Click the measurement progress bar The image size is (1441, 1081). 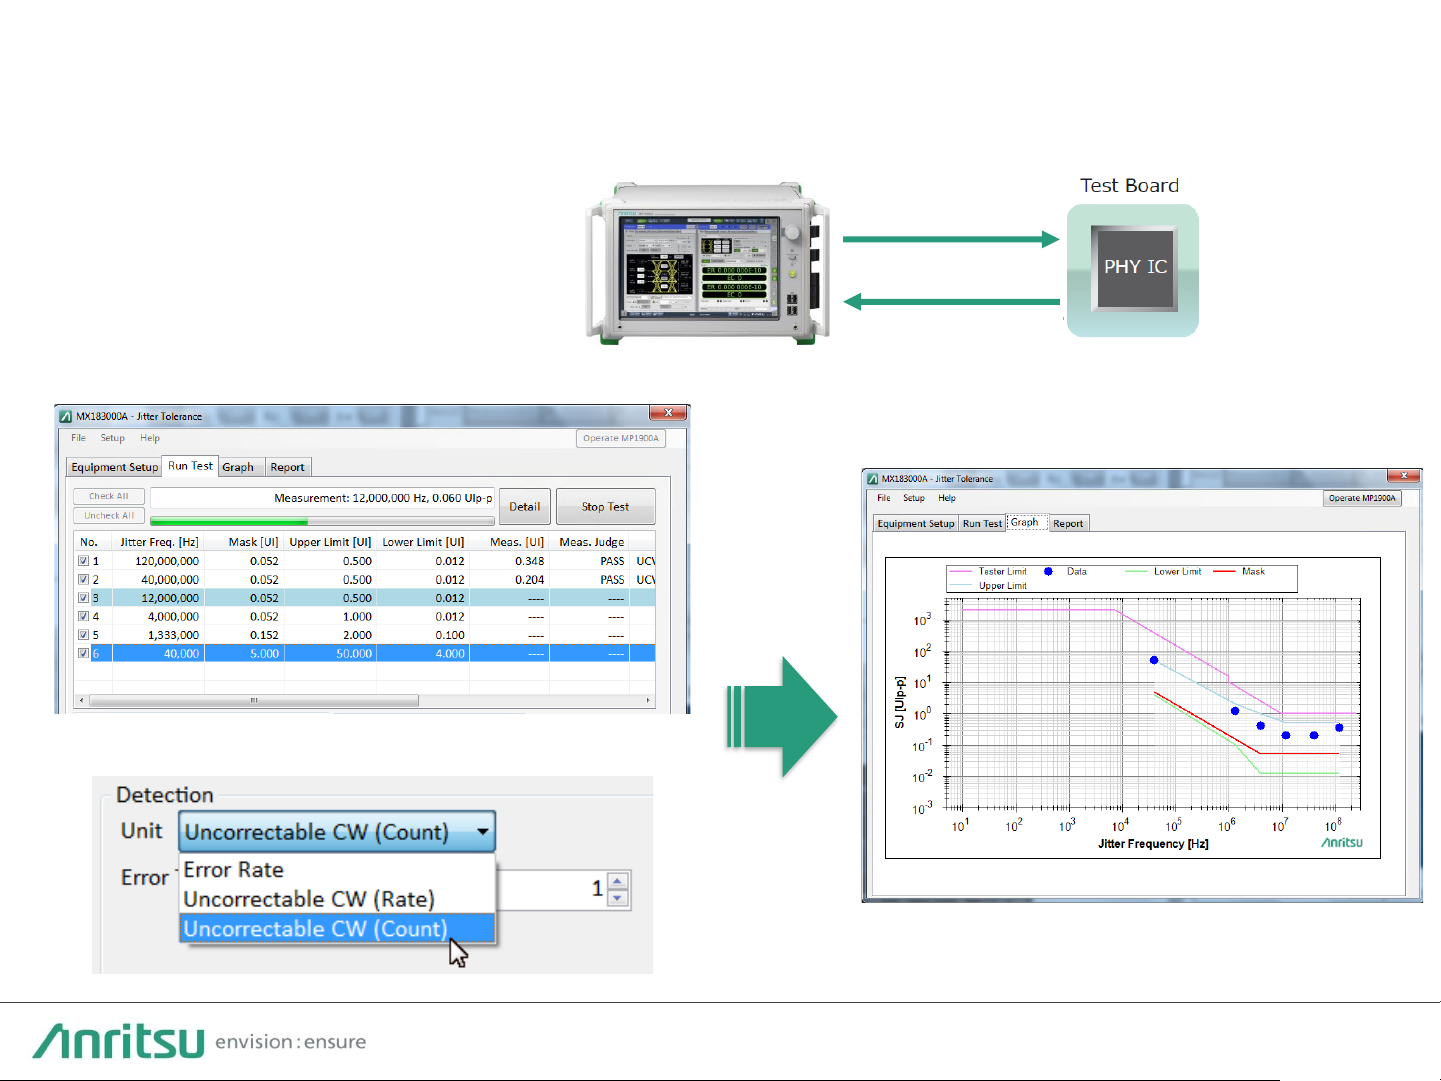(322, 521)
